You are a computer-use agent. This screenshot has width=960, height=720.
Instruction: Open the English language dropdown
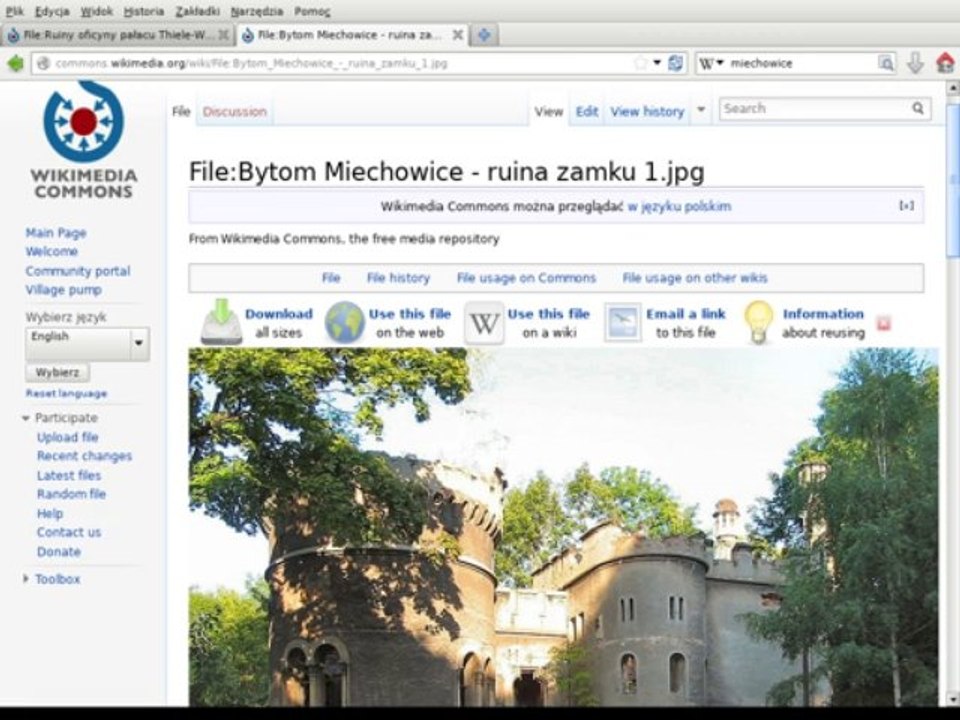coord(88,343)
